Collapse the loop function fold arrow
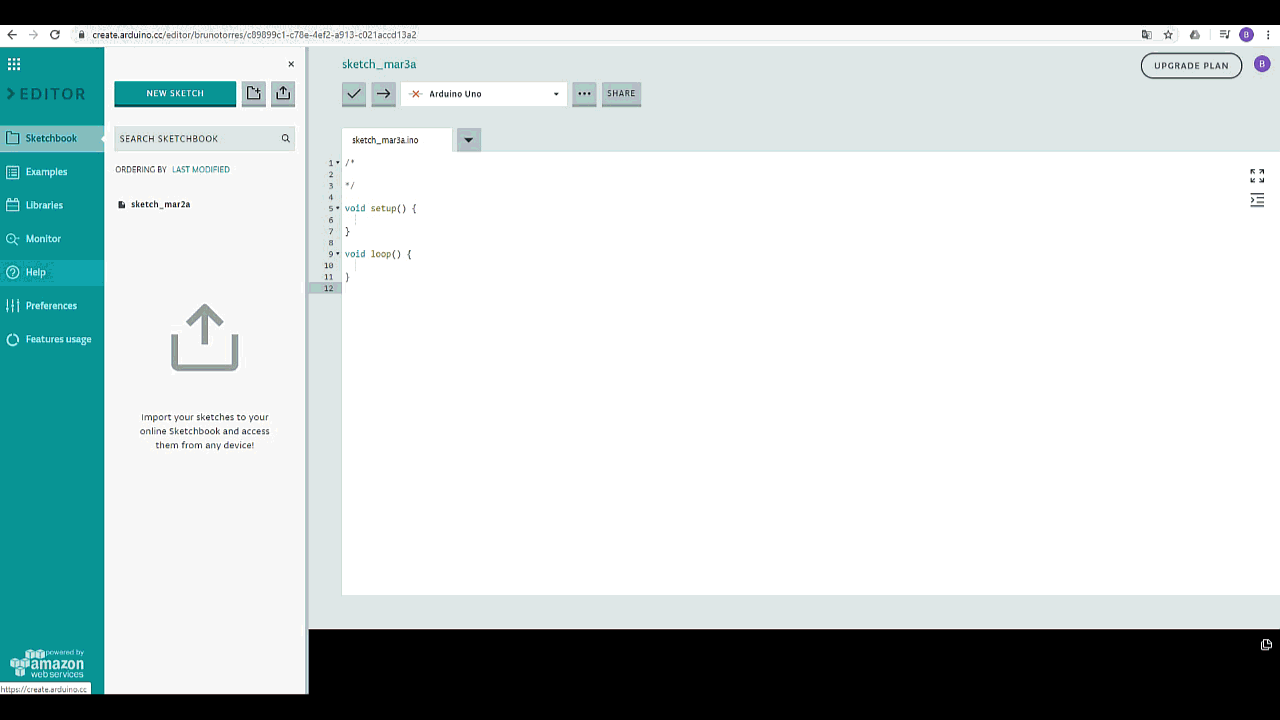Screen dimensions: 1280x720 click(338, 254)
